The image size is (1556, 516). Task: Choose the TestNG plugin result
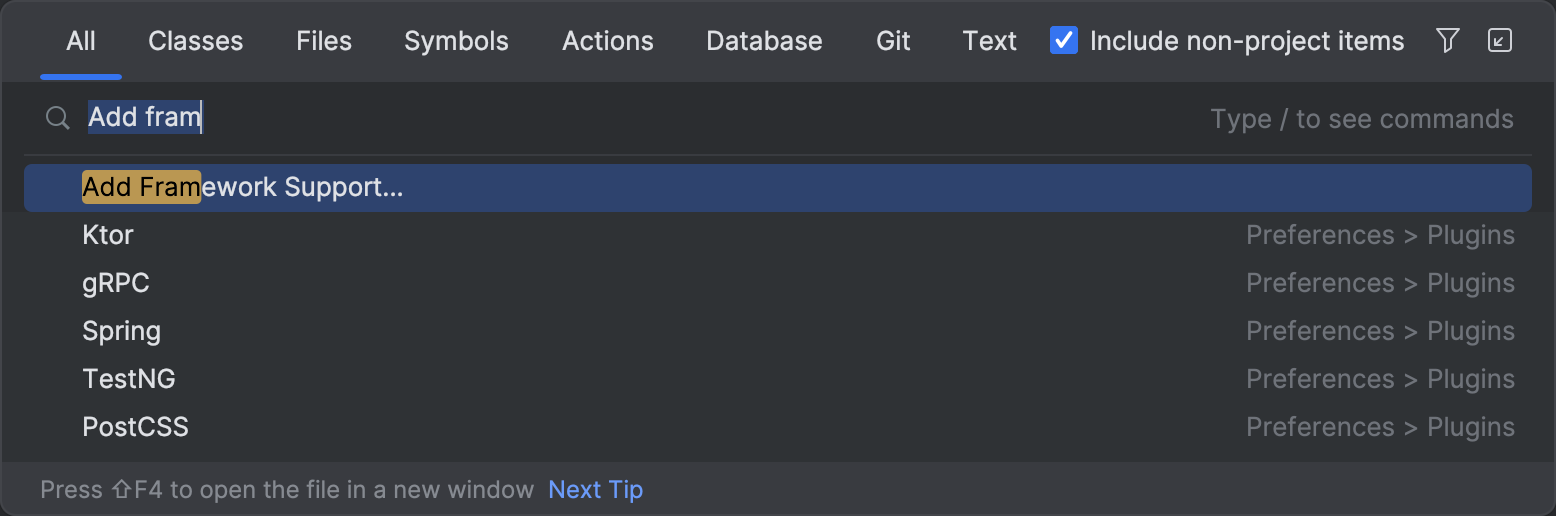129,379
